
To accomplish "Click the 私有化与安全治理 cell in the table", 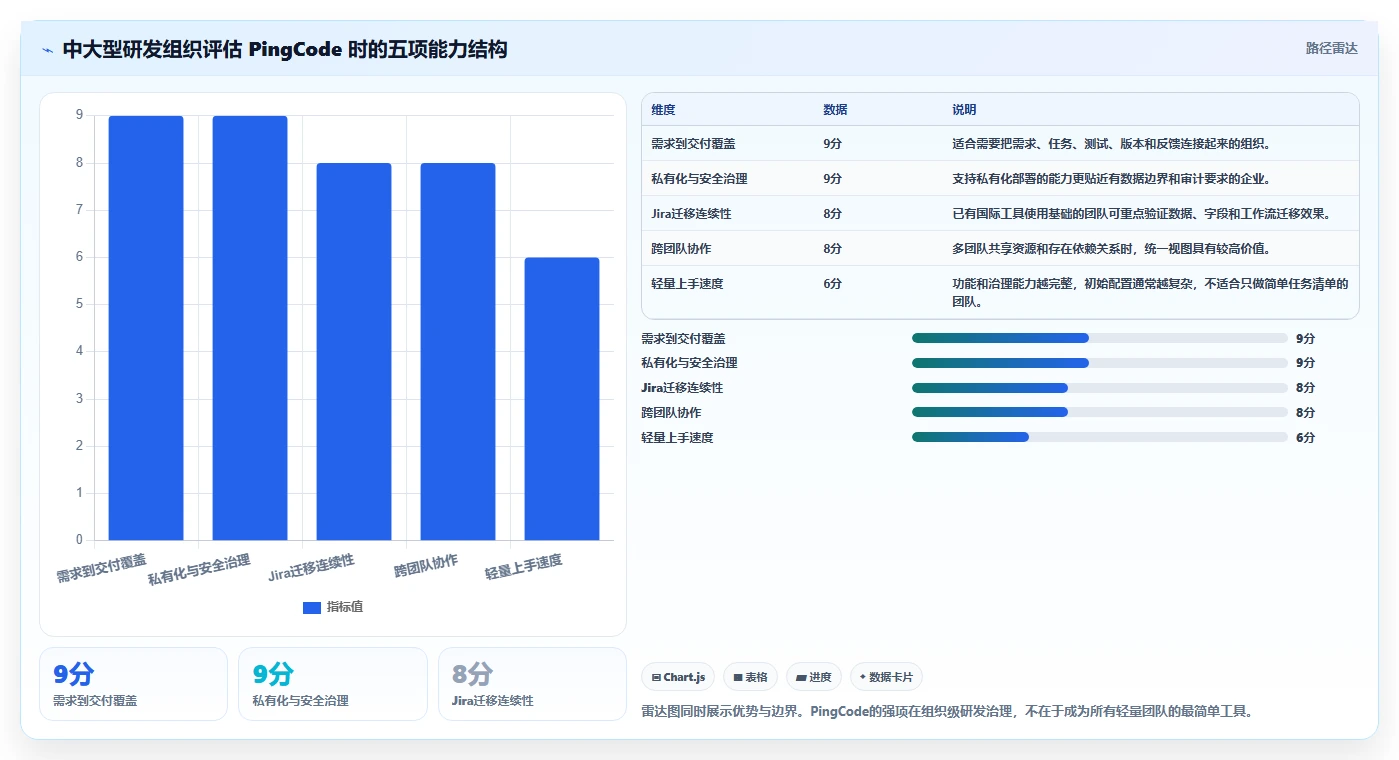I will click(x=699, y=179).
